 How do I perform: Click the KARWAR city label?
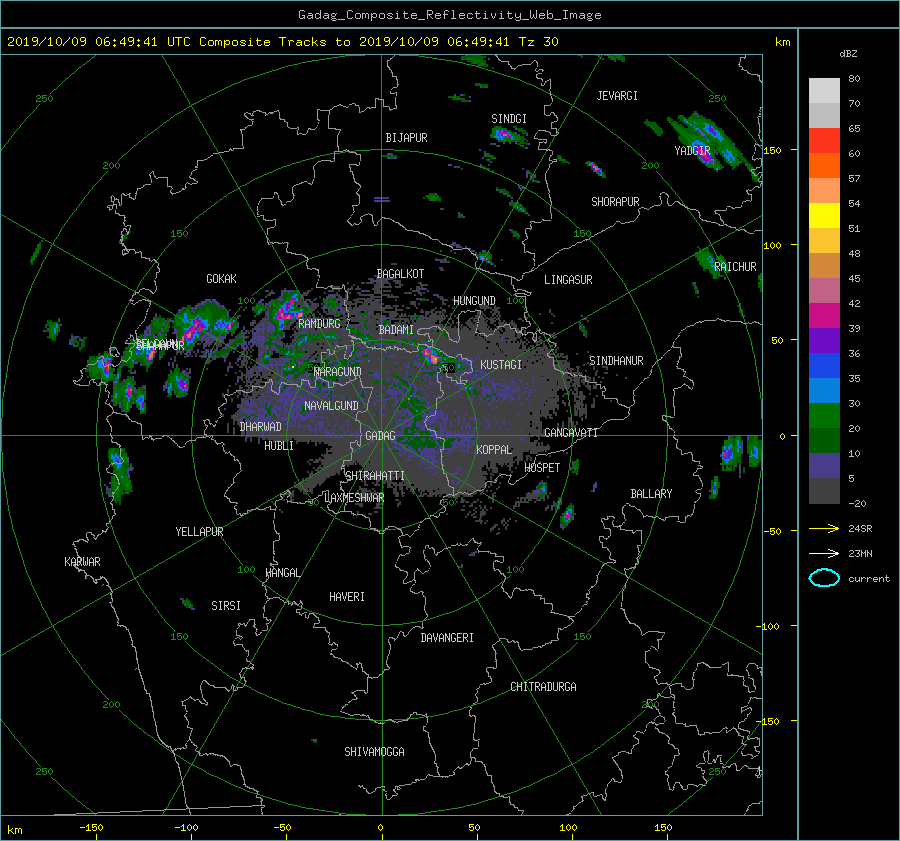[82, 562]
